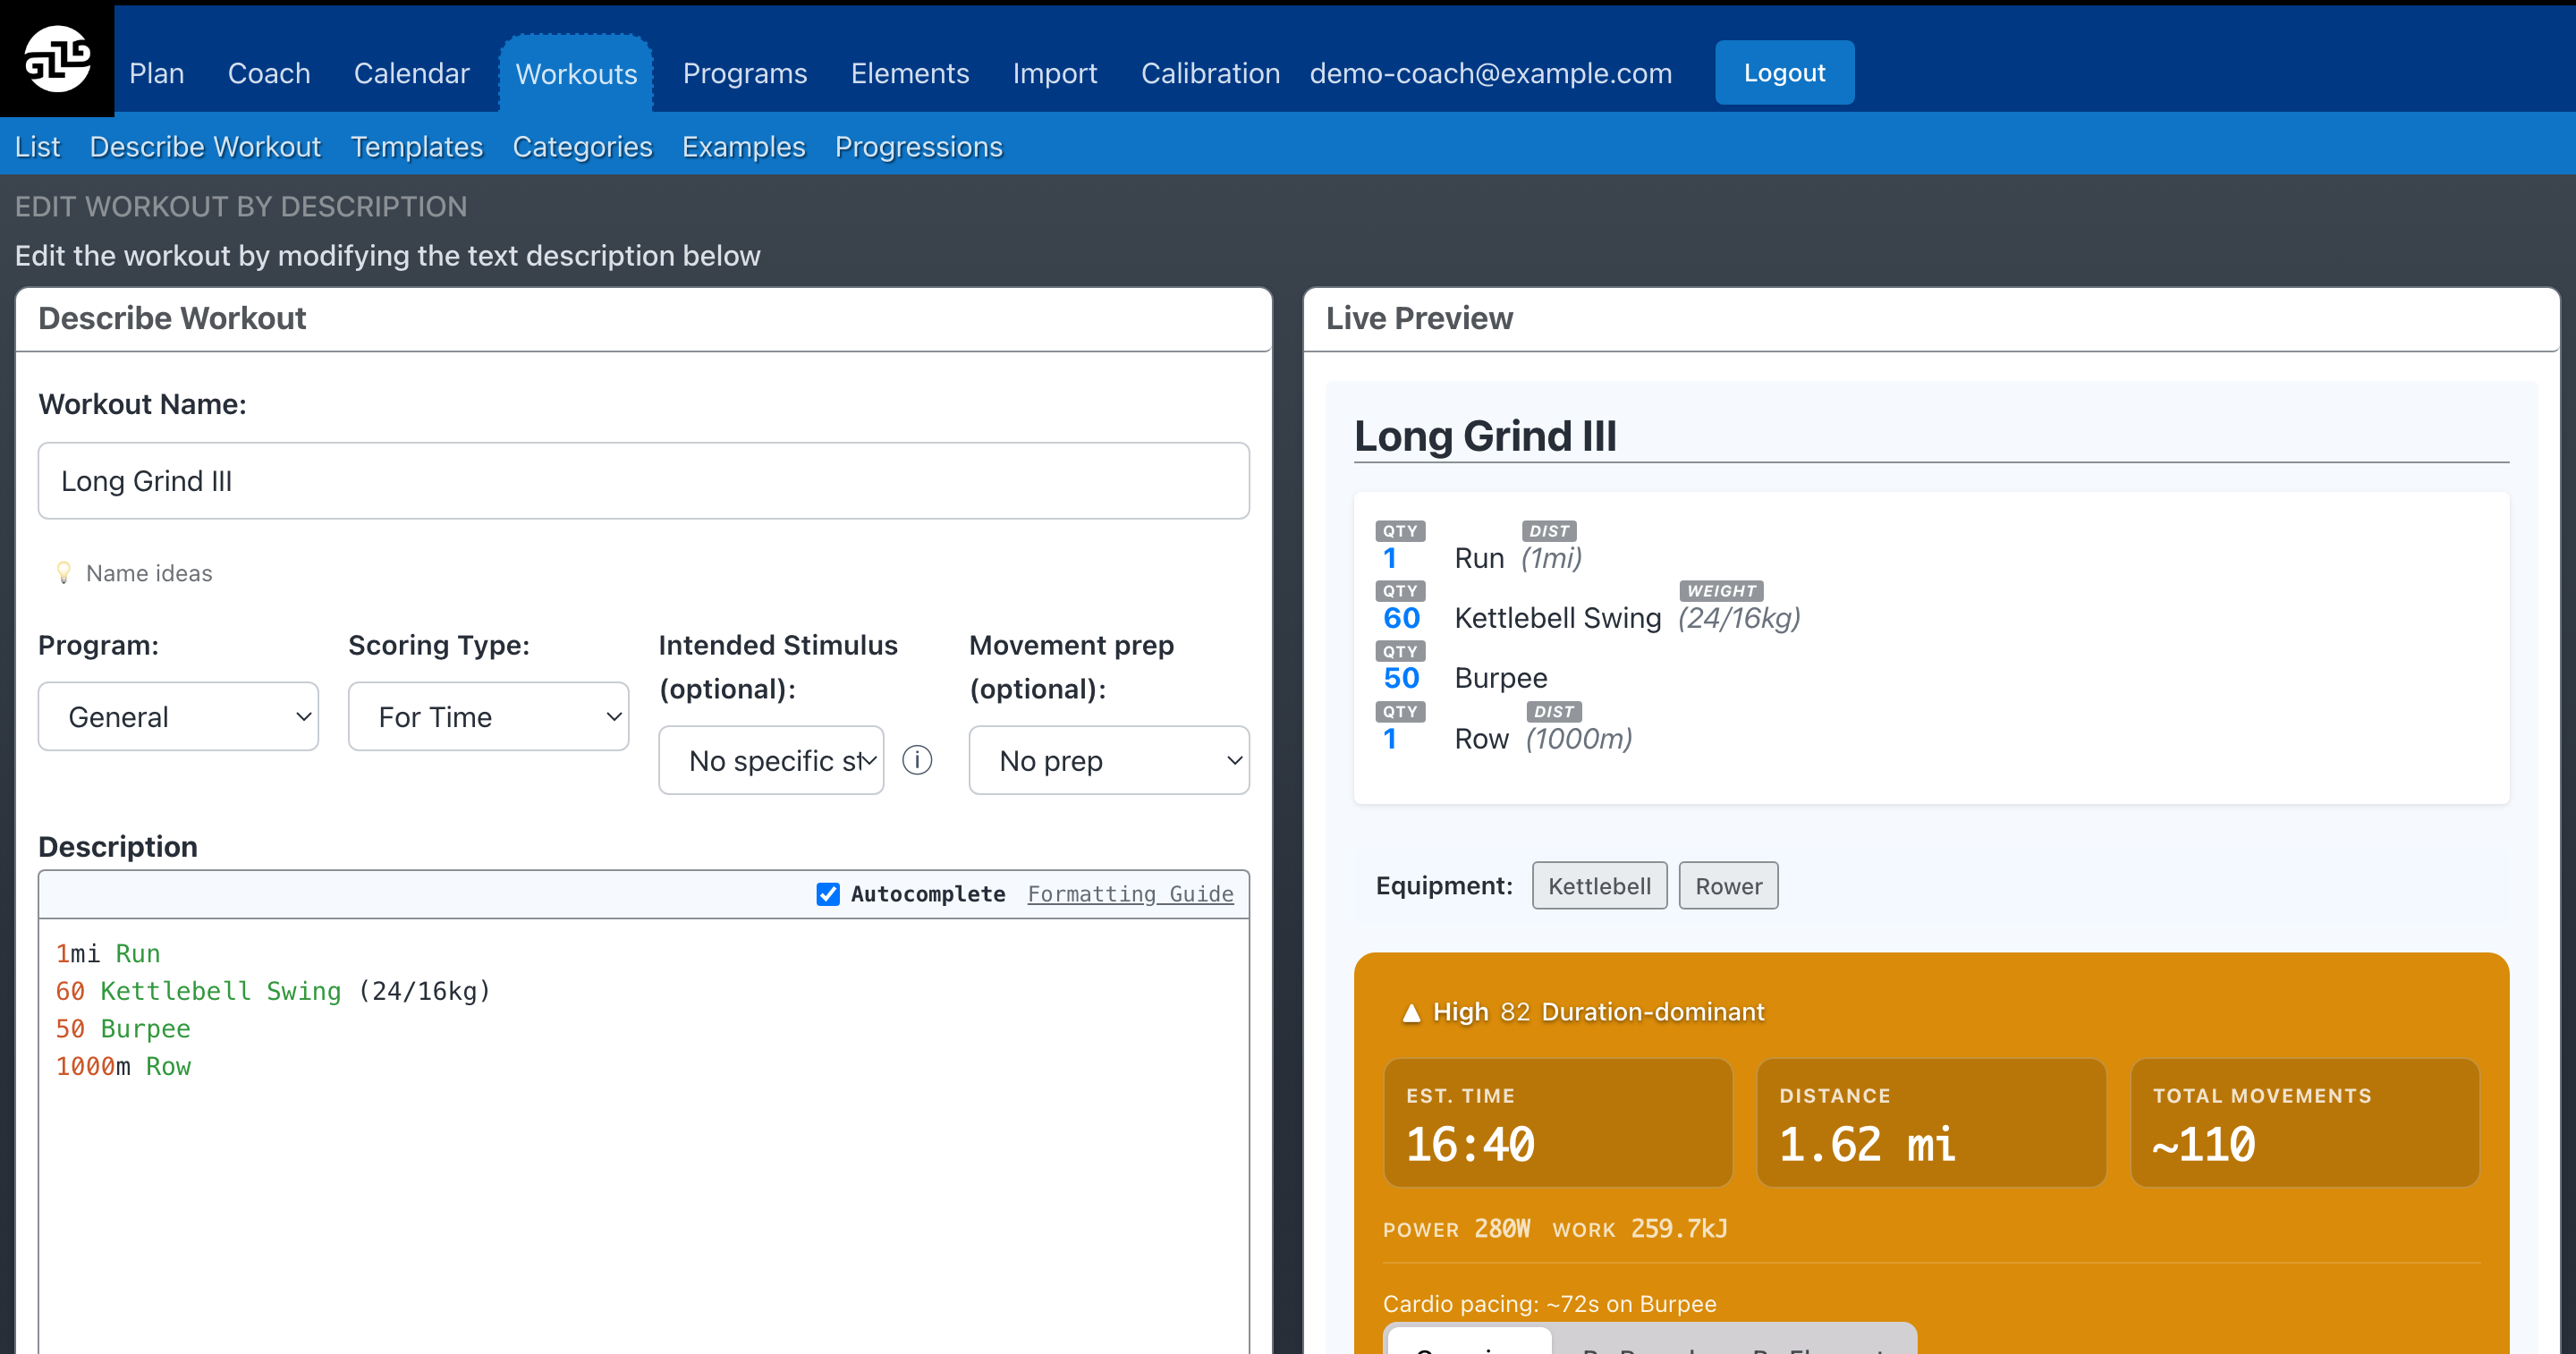The width and height of the screenshot is (2576, 1354).
Task: Open the stimulus info icon
Action: coord(917,760)
